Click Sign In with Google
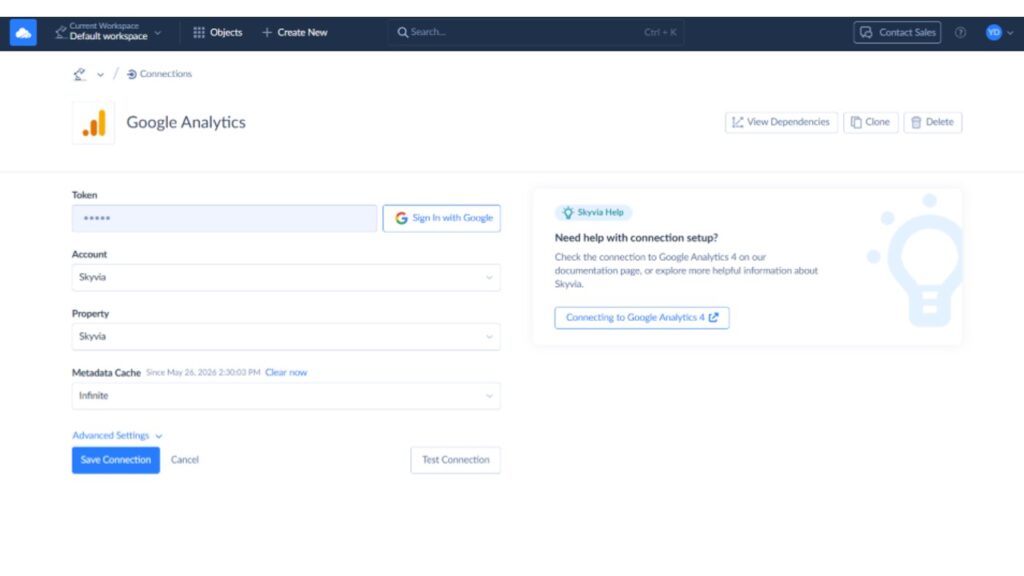 click(441, 218)
